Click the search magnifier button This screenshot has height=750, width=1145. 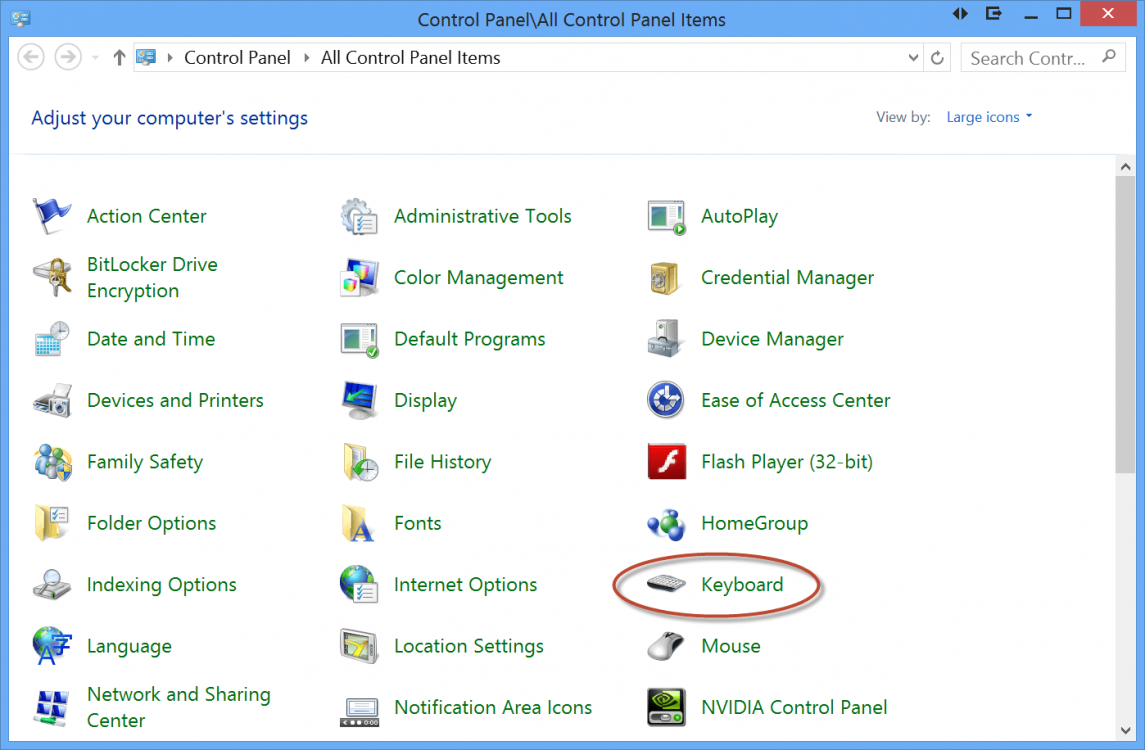pos(1109,56)
